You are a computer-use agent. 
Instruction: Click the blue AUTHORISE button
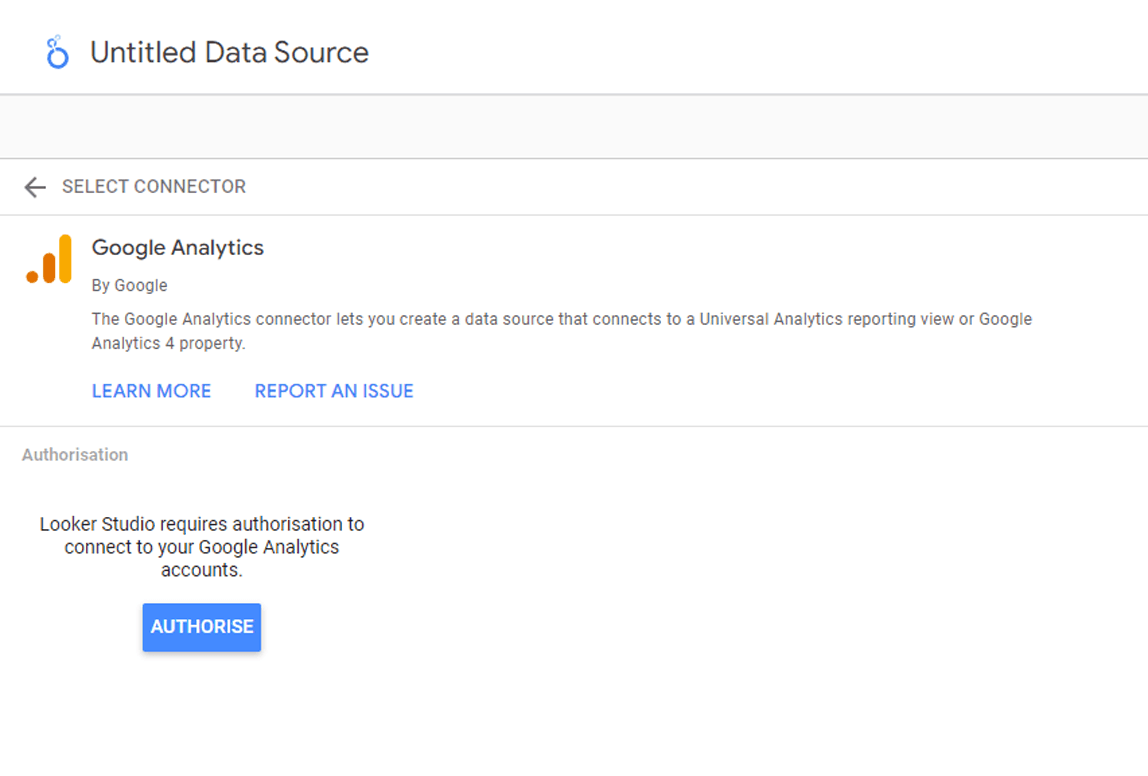tap(202, 627)
